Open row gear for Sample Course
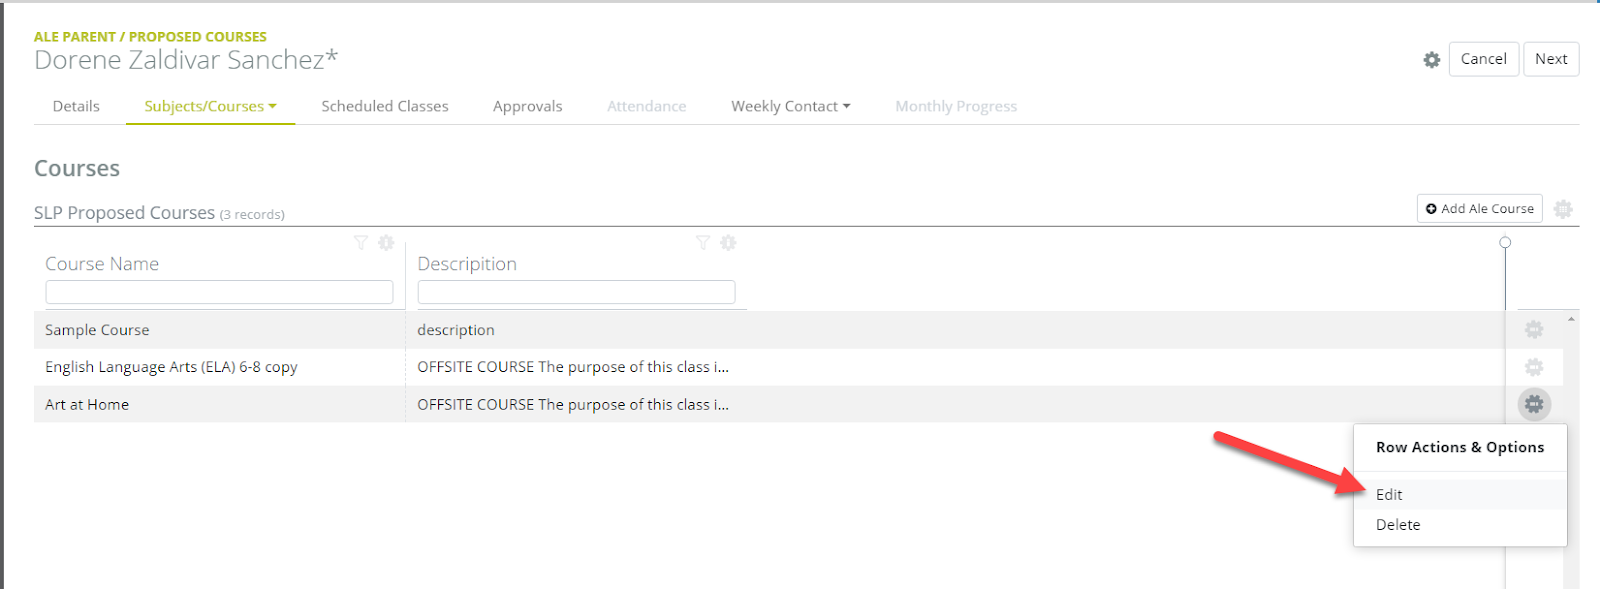Image resolution: width=1600 pixels, height=589 pixels. (x=1534, y=329)
